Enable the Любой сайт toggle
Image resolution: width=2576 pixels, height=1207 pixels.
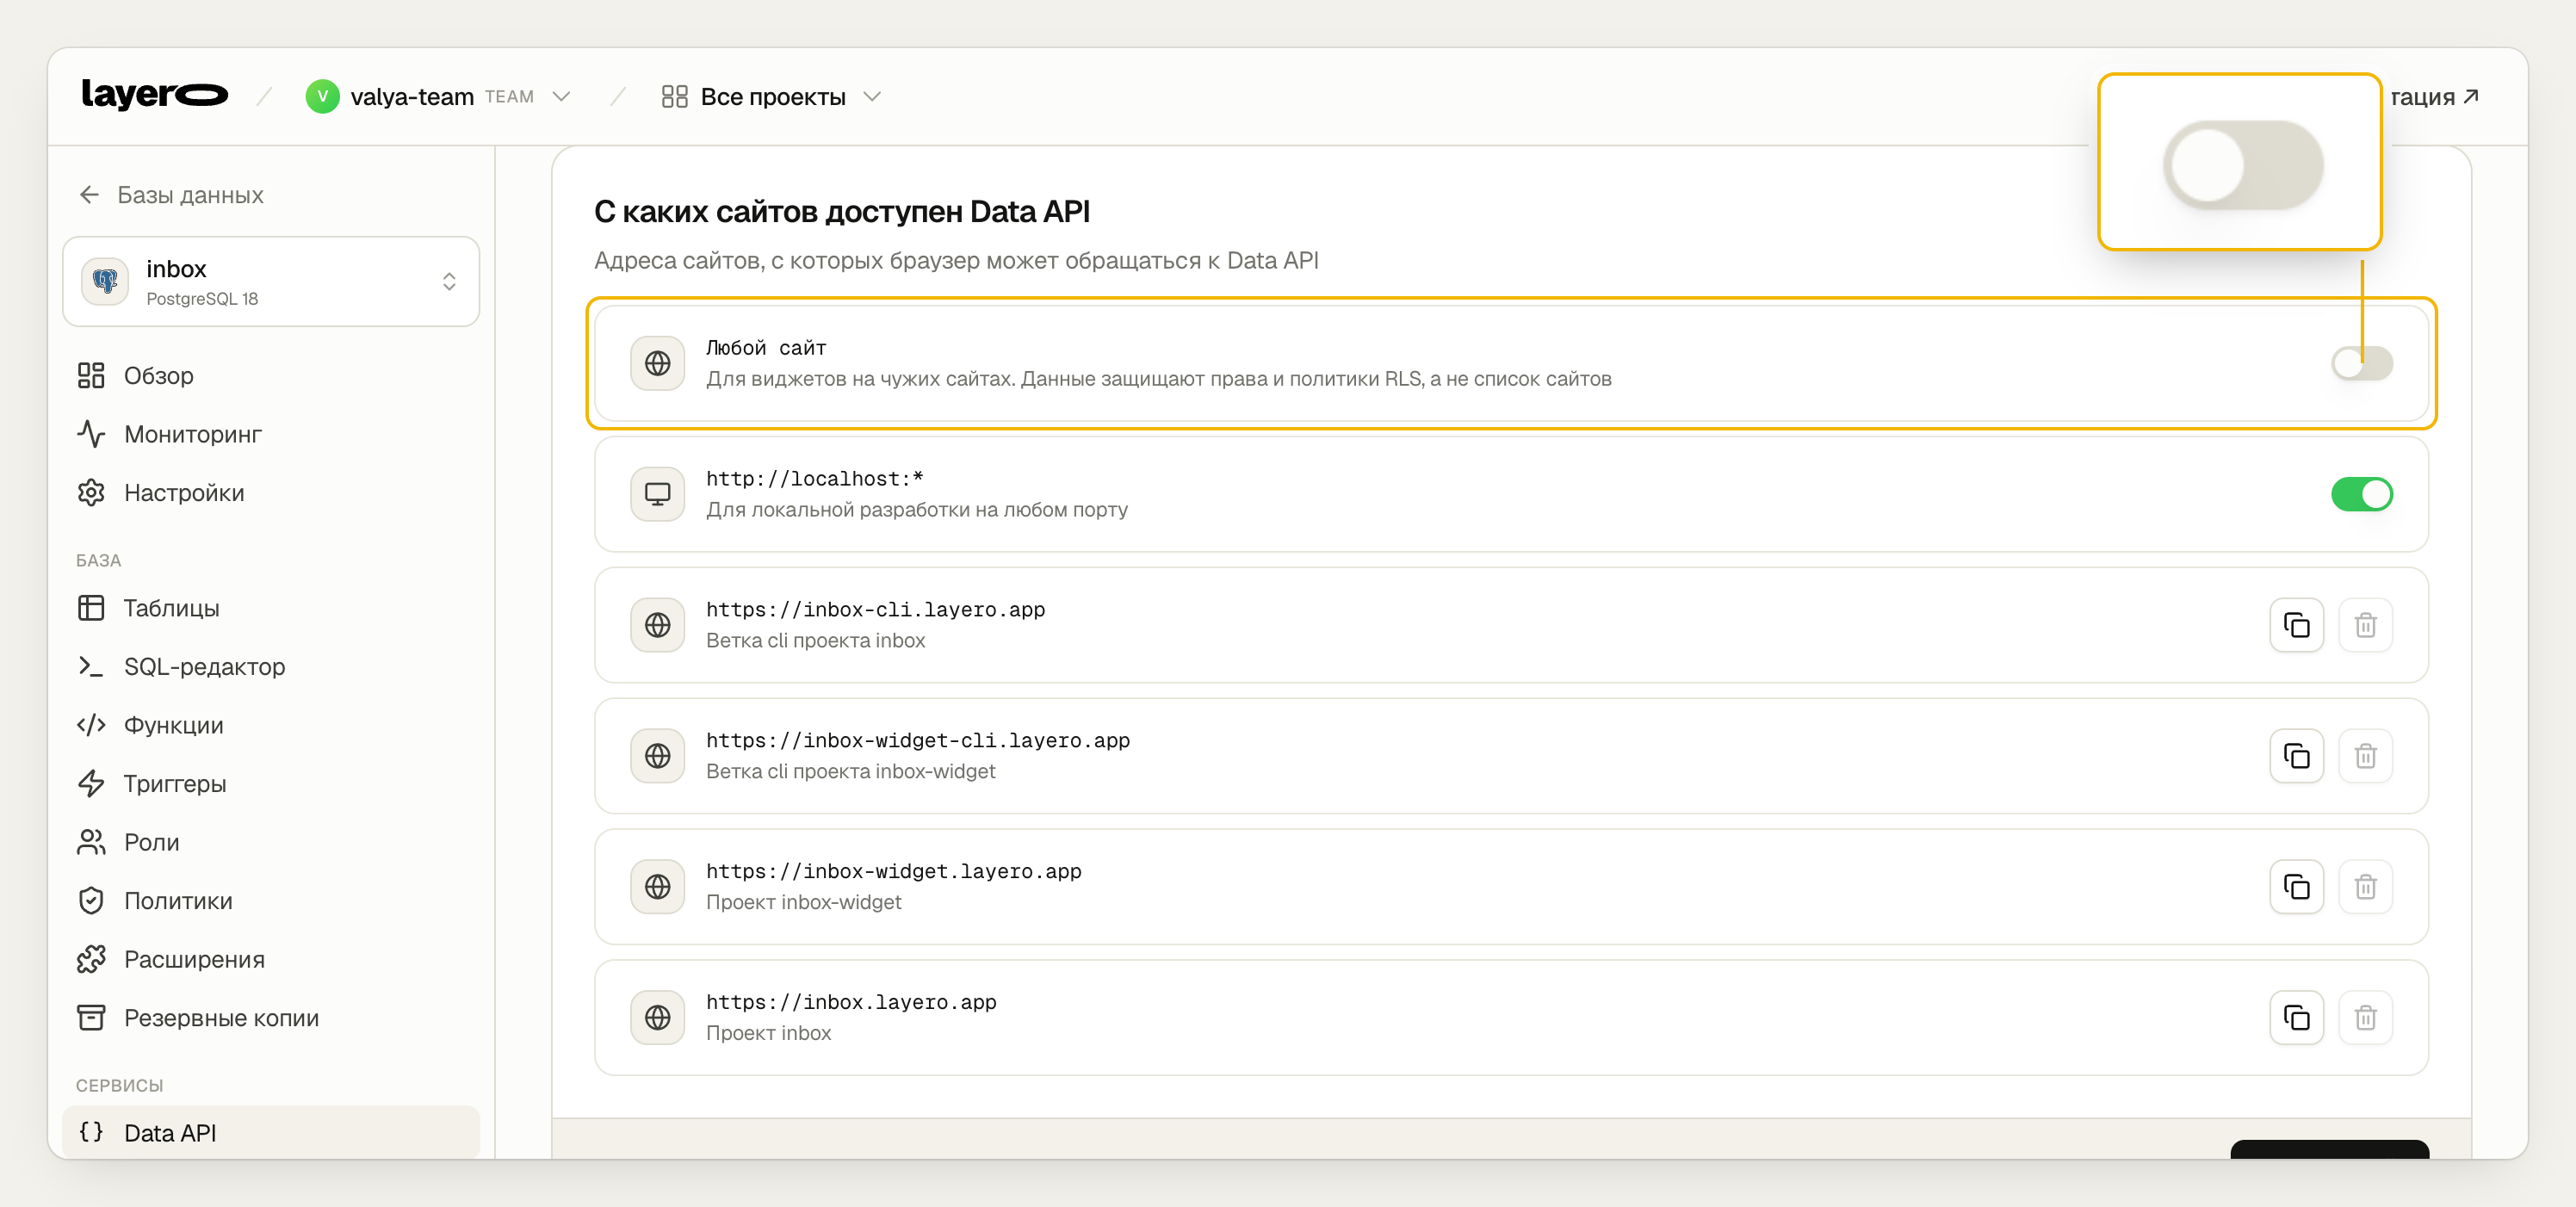(x=2362, y=363)
